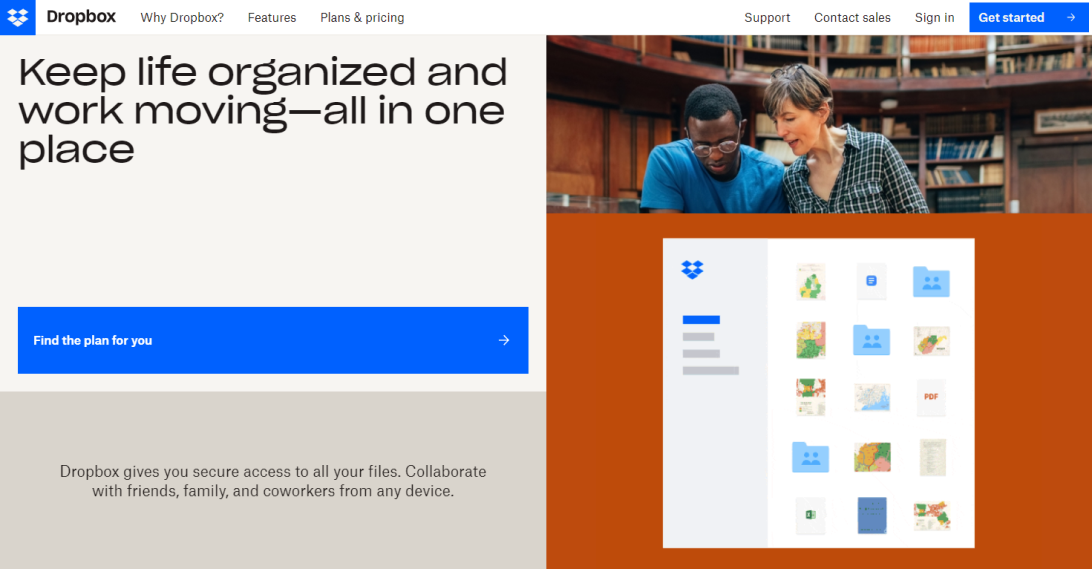Open the Why Dropbox? menu
The width and height of the screenshot is (1092, 569).
pos(182,17)
